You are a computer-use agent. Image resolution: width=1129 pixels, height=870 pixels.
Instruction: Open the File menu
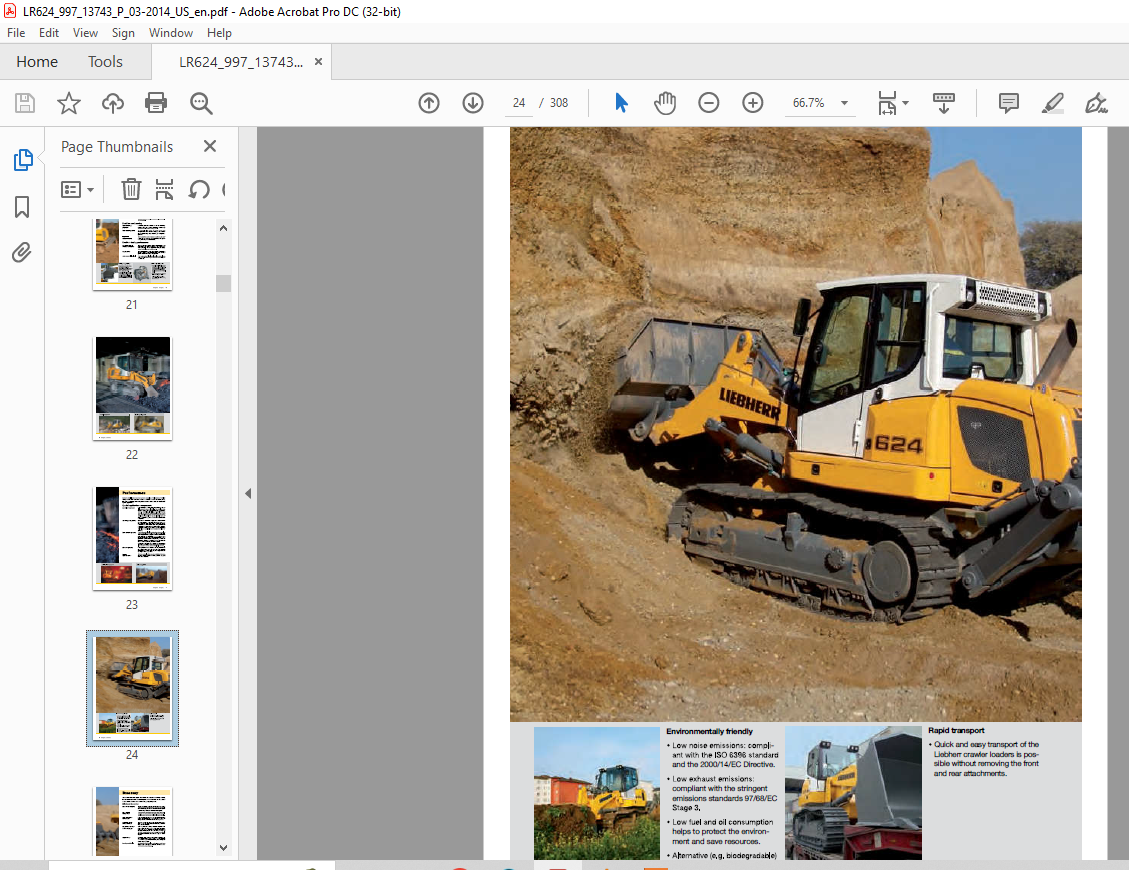[16, 33]
